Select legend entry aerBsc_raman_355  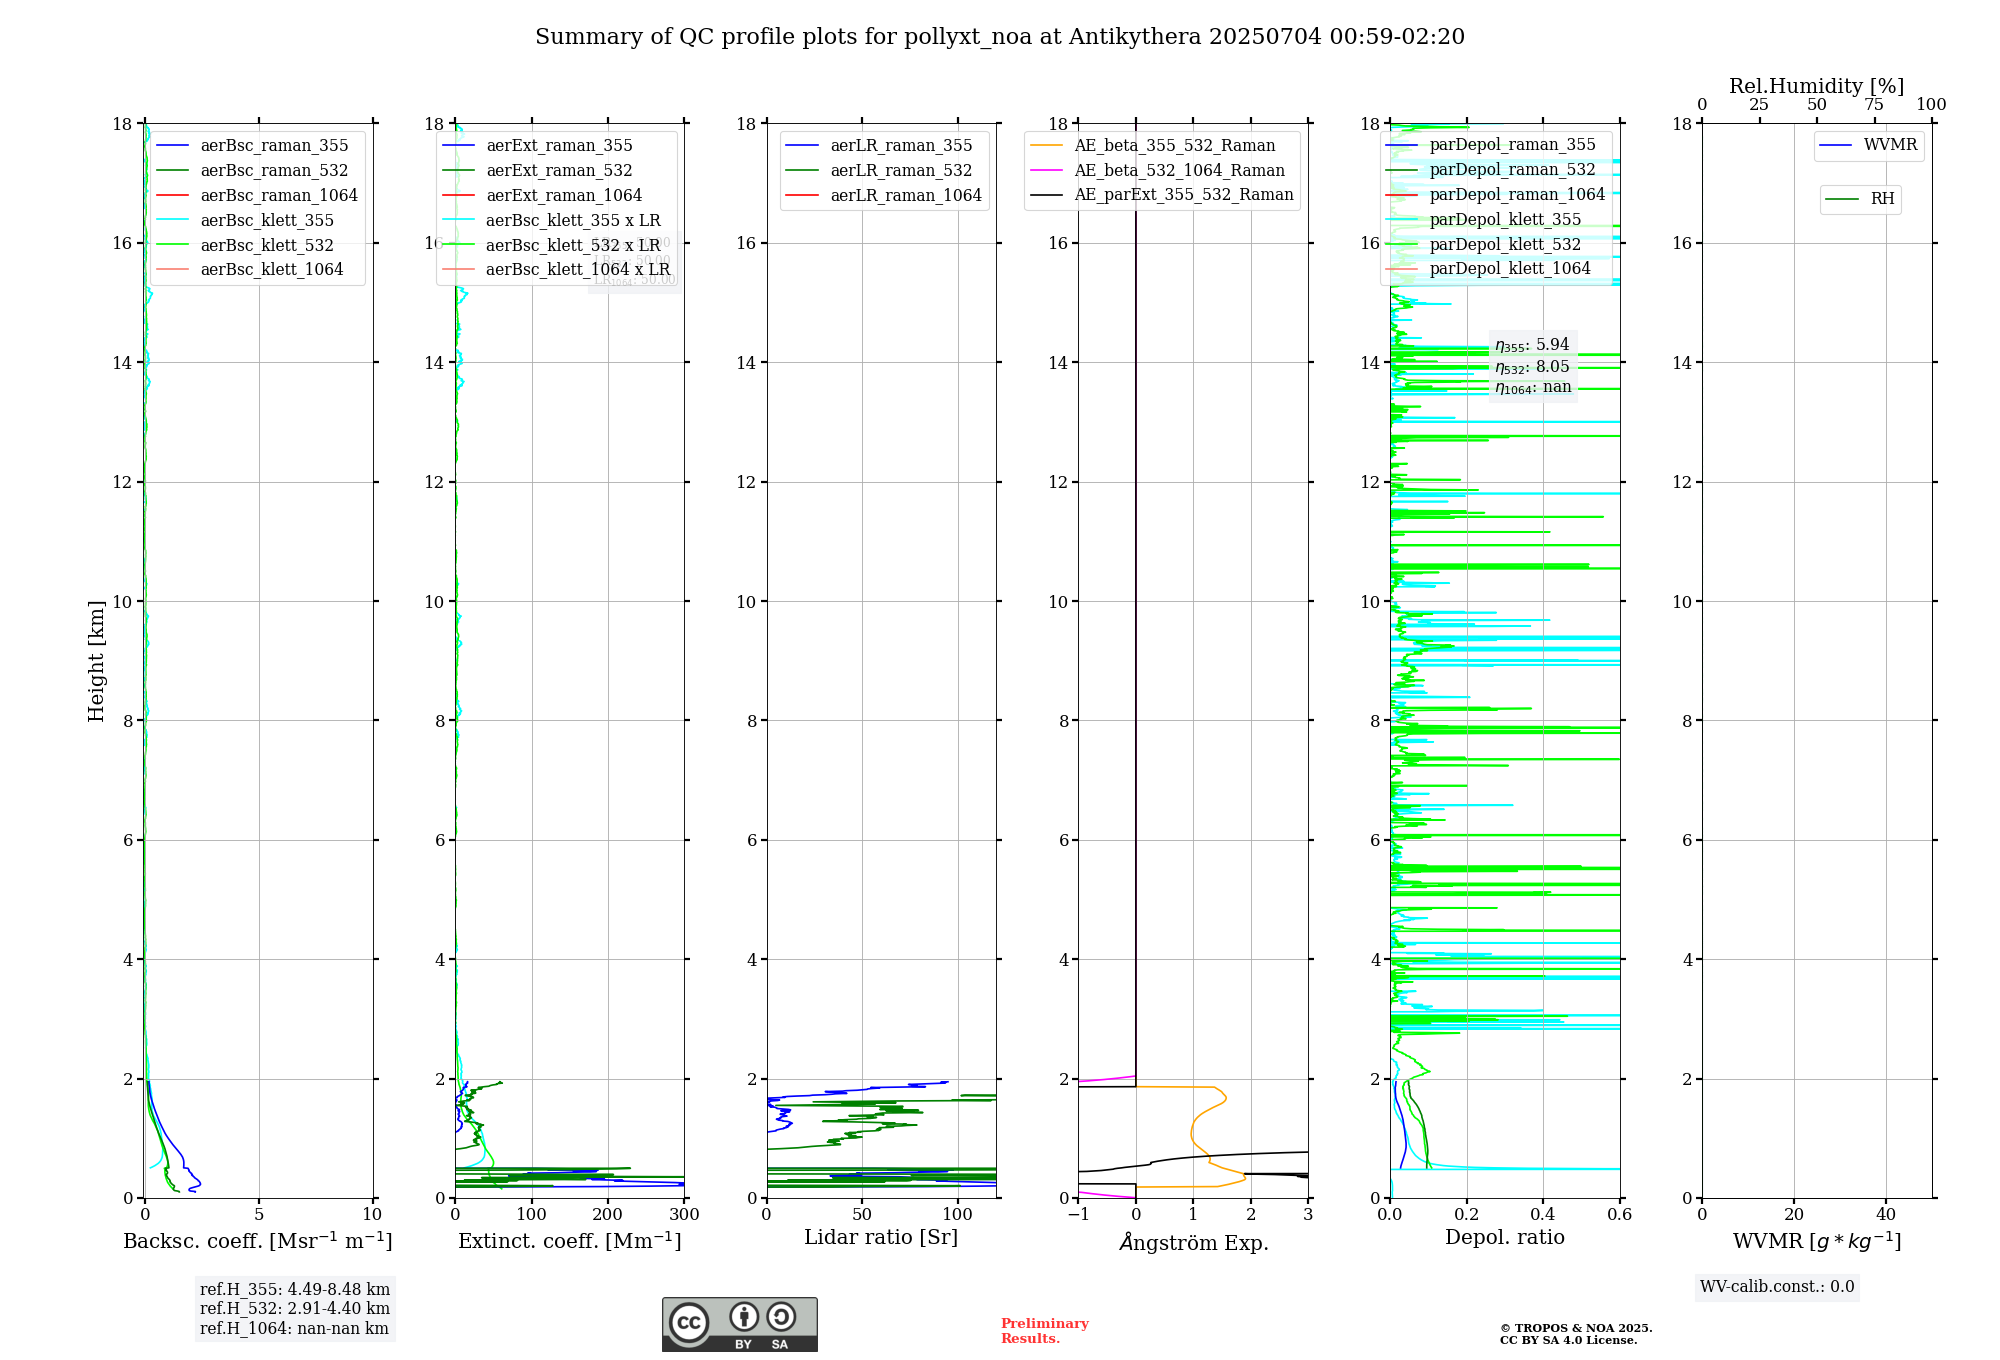pos(252,146)
